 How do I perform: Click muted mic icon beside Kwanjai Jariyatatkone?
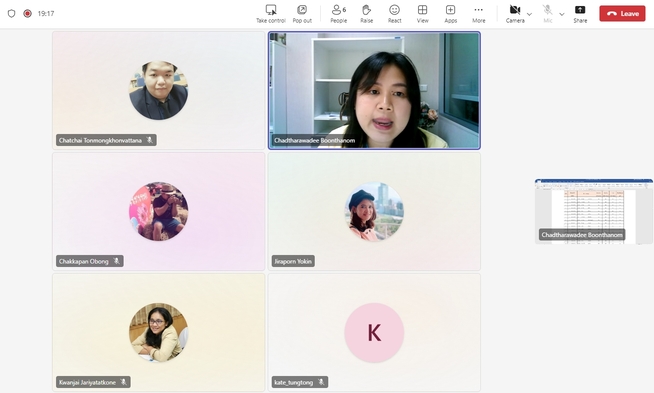click(x=123, y=382)
